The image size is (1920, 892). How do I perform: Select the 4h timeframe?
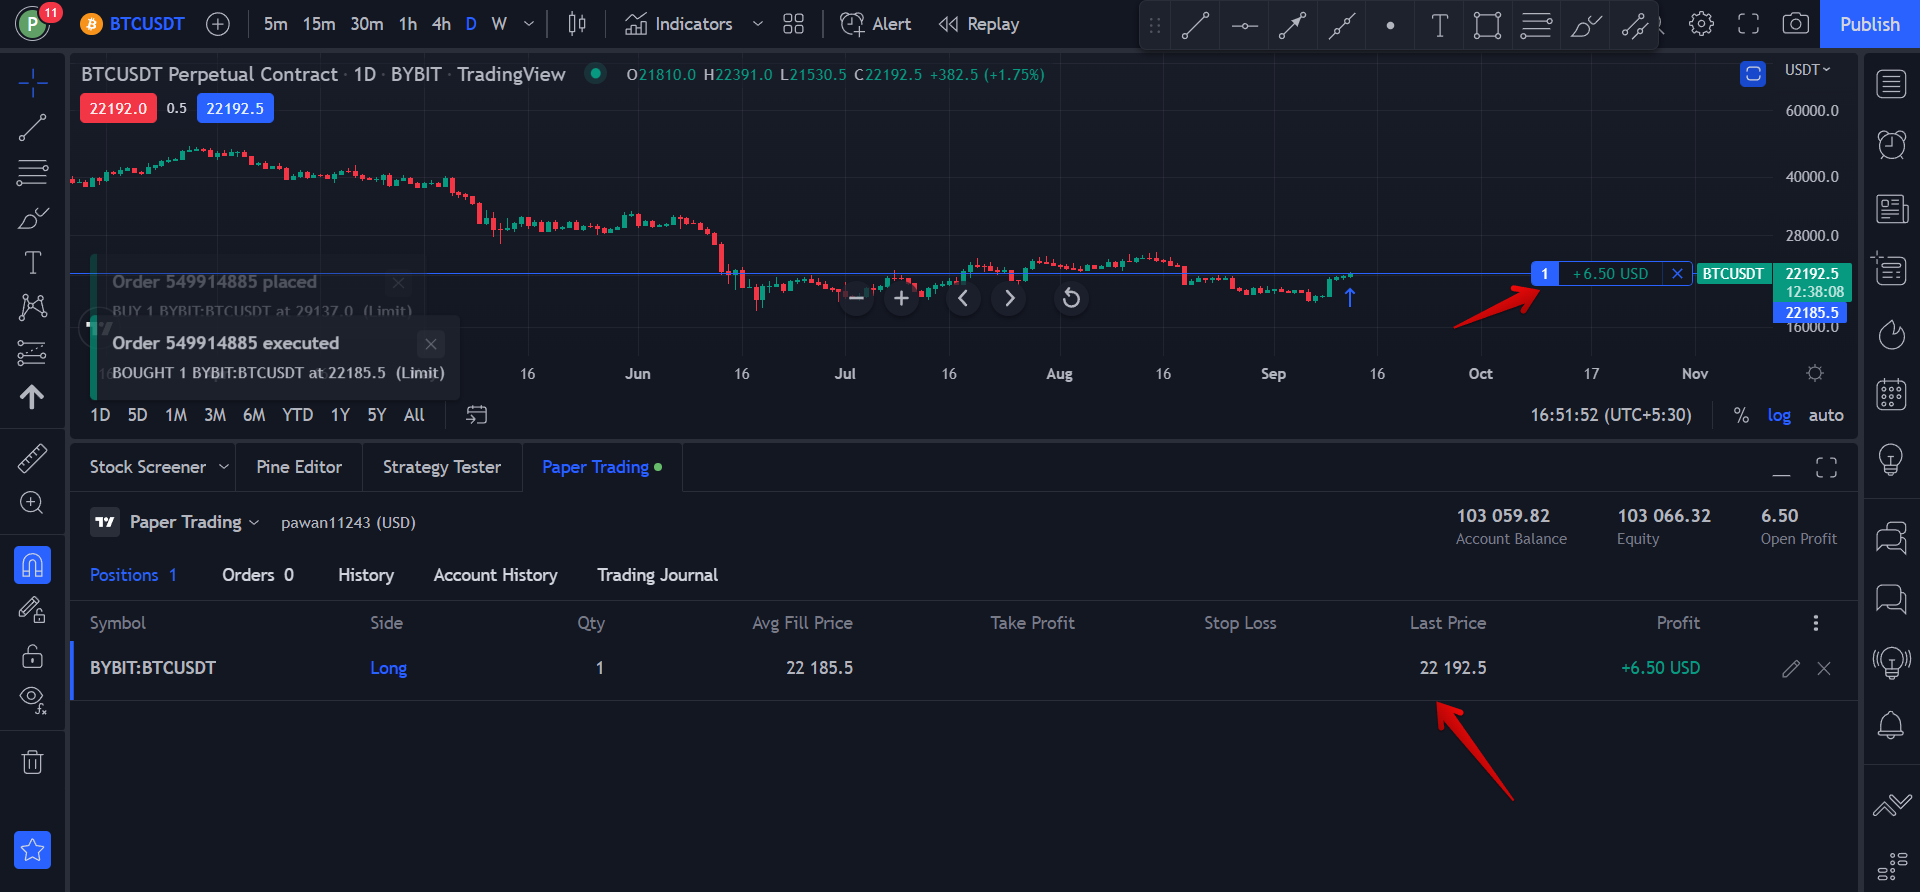[441, 24]
